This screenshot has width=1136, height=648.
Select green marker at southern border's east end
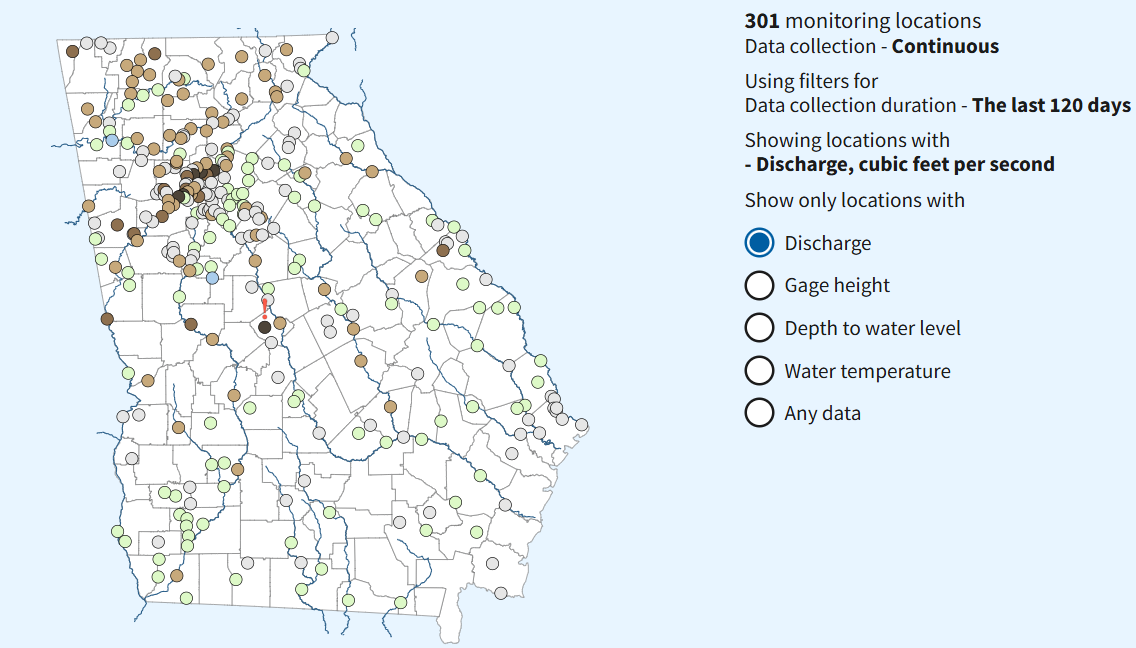pos(400,602)
